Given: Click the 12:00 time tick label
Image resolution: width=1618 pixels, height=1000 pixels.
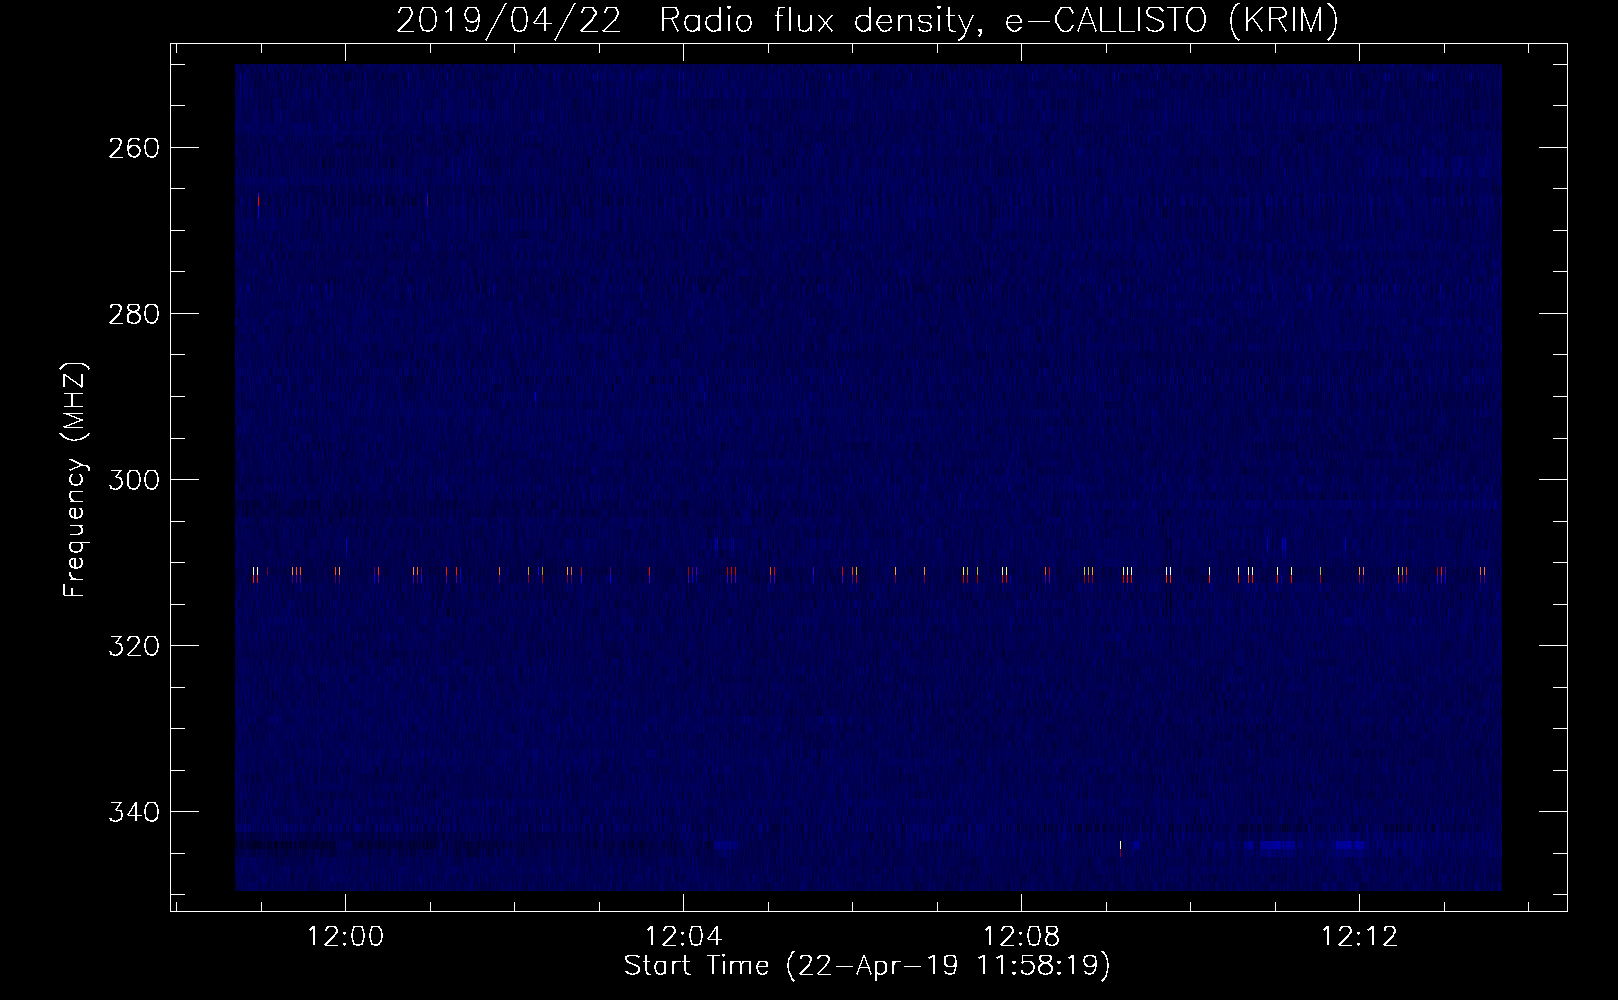Looking at the screenshot, I should pos(345,937).
